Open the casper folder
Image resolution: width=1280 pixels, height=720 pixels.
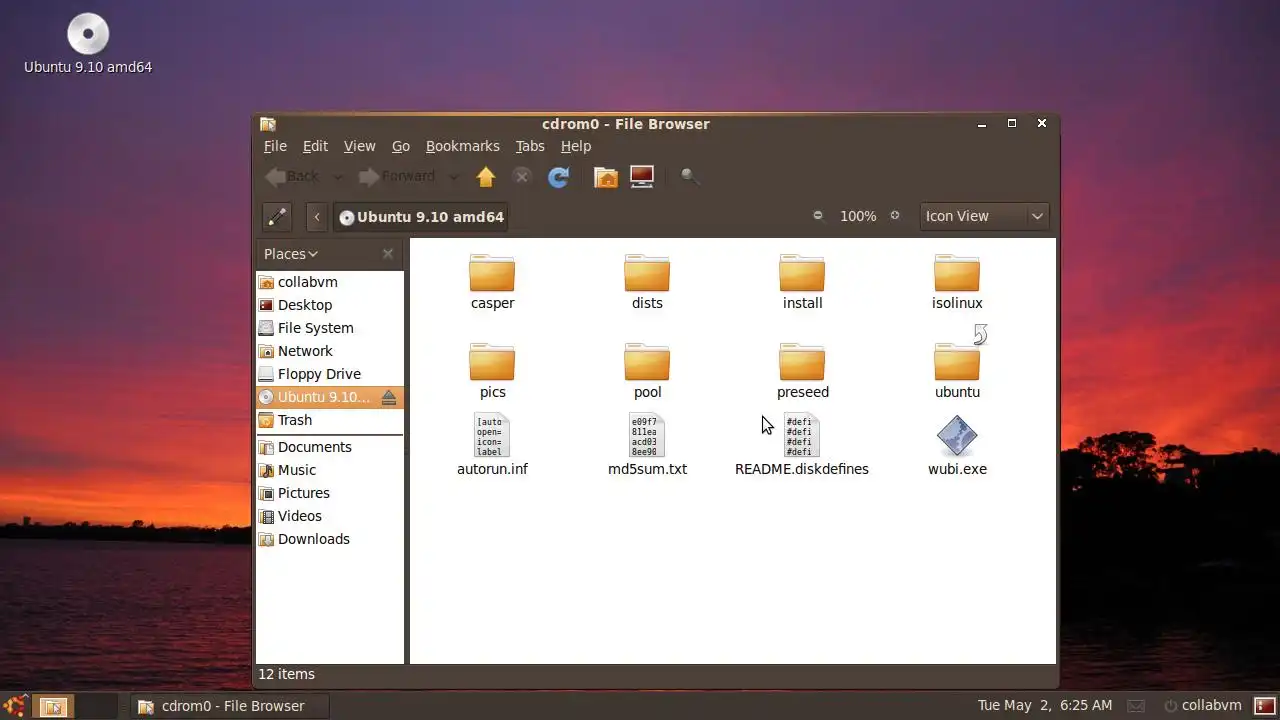[492, 282]
